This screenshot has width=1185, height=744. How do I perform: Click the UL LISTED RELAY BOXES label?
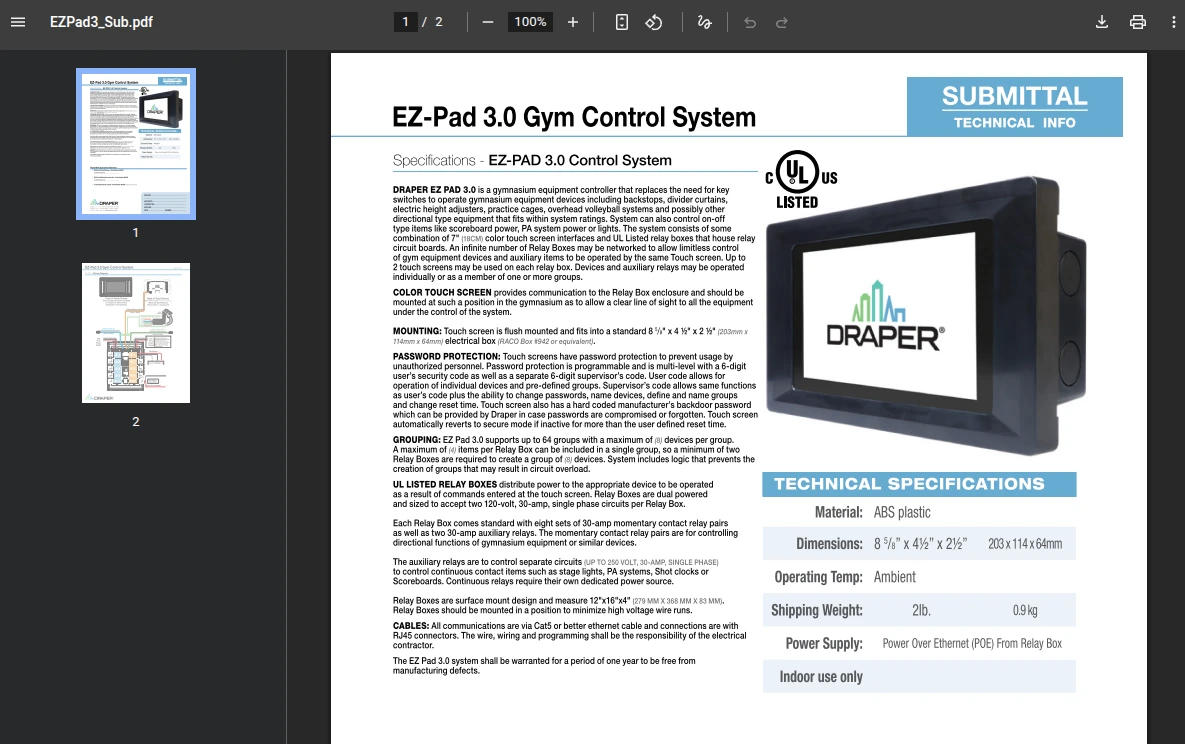[x=444, y=485]
